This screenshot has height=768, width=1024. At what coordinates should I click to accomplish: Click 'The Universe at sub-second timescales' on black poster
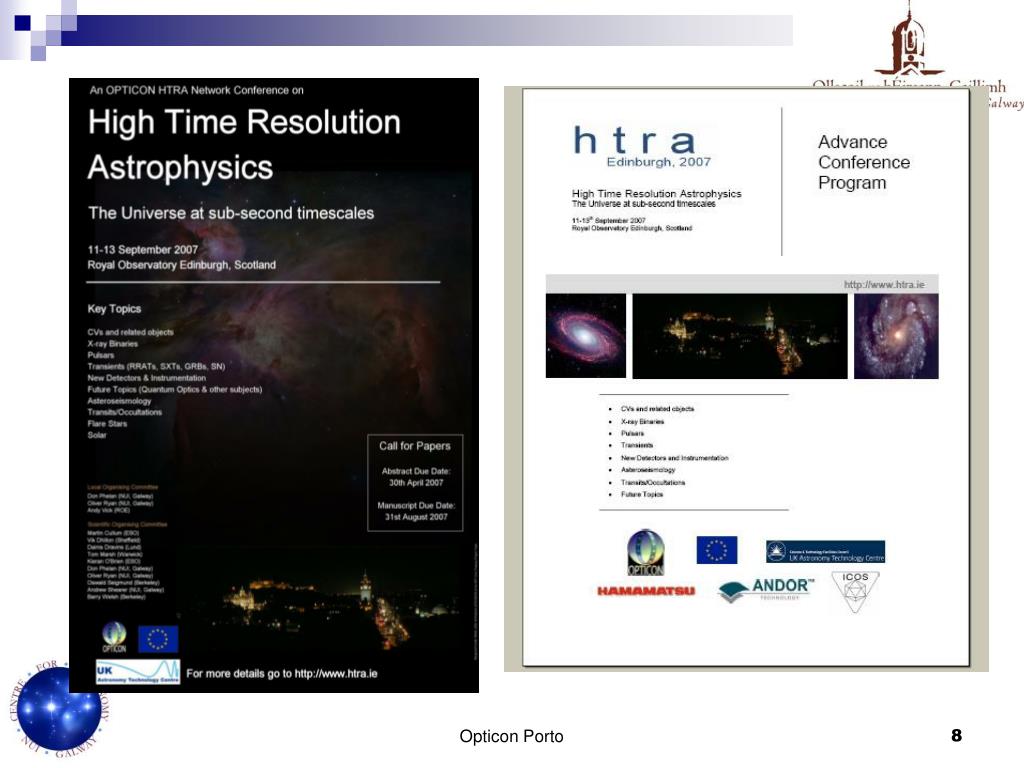[x=231, y=213]
